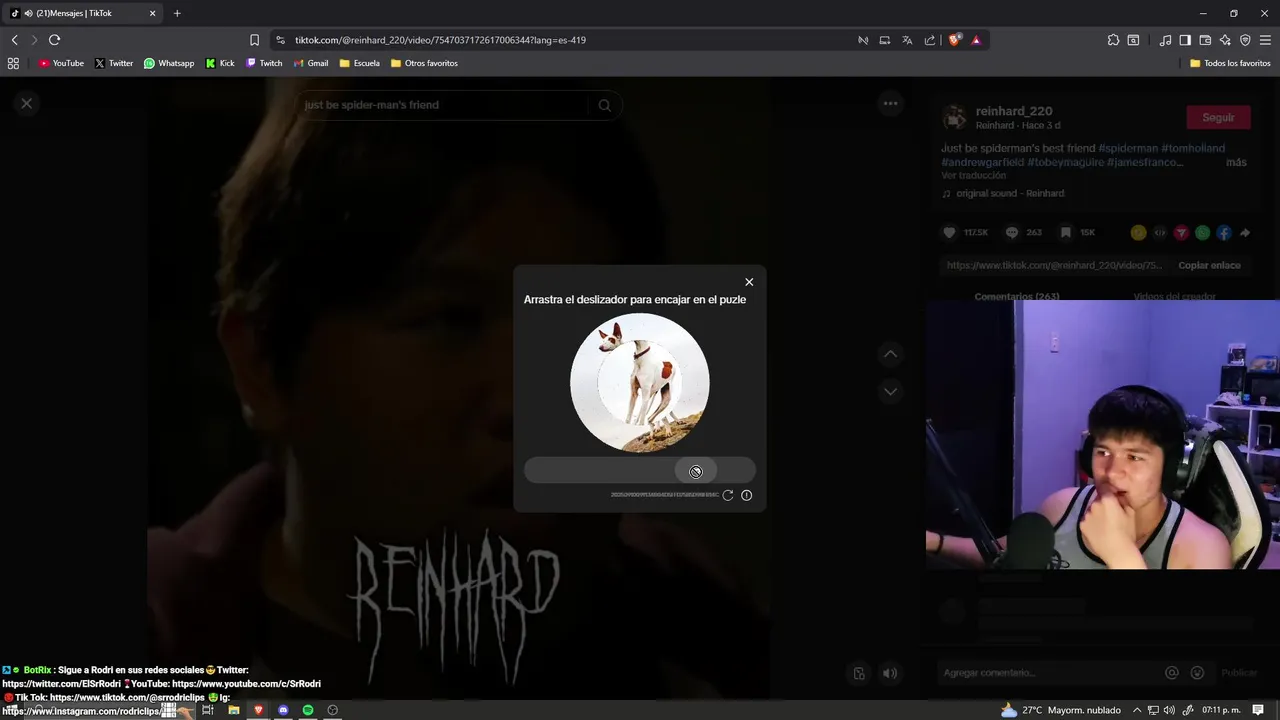Open the playlist music note icon

click(1165, 40)
